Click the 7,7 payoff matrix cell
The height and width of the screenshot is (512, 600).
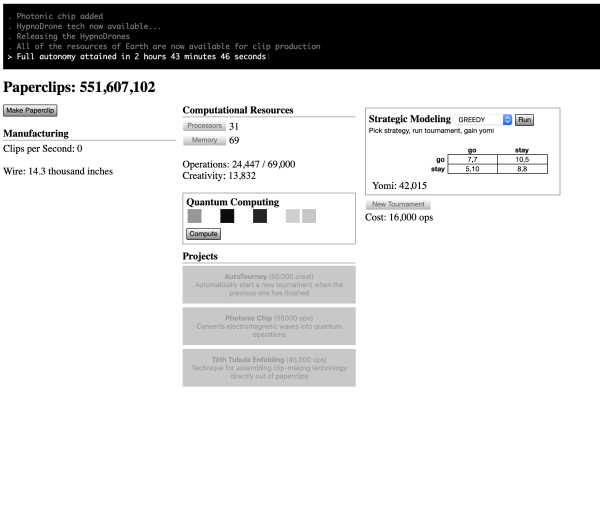pyautogui.click(x=471, y=159)
